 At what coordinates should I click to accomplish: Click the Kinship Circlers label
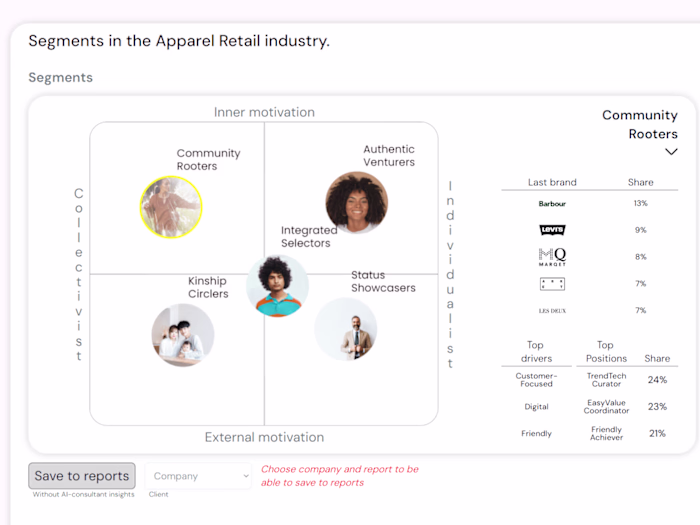pyautogui.click(x=208, y=287)
